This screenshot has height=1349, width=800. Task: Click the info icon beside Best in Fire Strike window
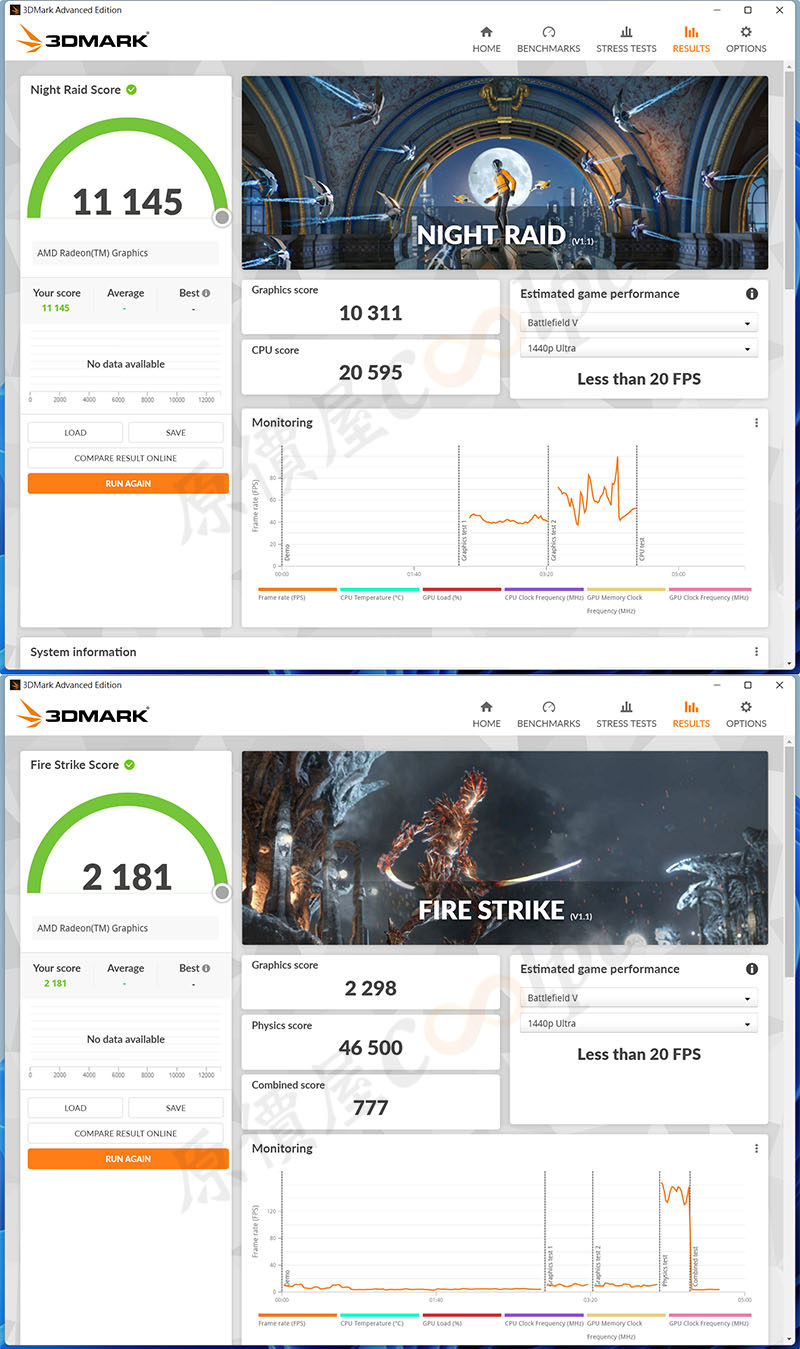click(x=206, y=969)
